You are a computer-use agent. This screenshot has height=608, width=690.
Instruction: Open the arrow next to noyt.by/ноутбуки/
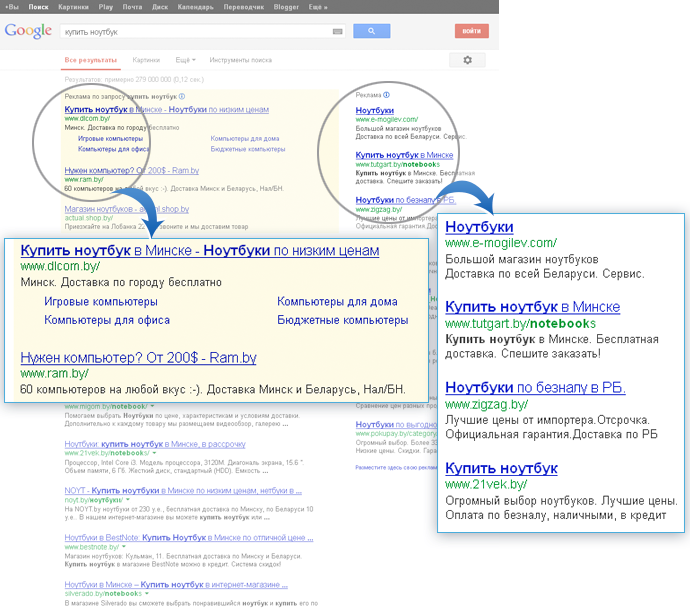[128, 500]
